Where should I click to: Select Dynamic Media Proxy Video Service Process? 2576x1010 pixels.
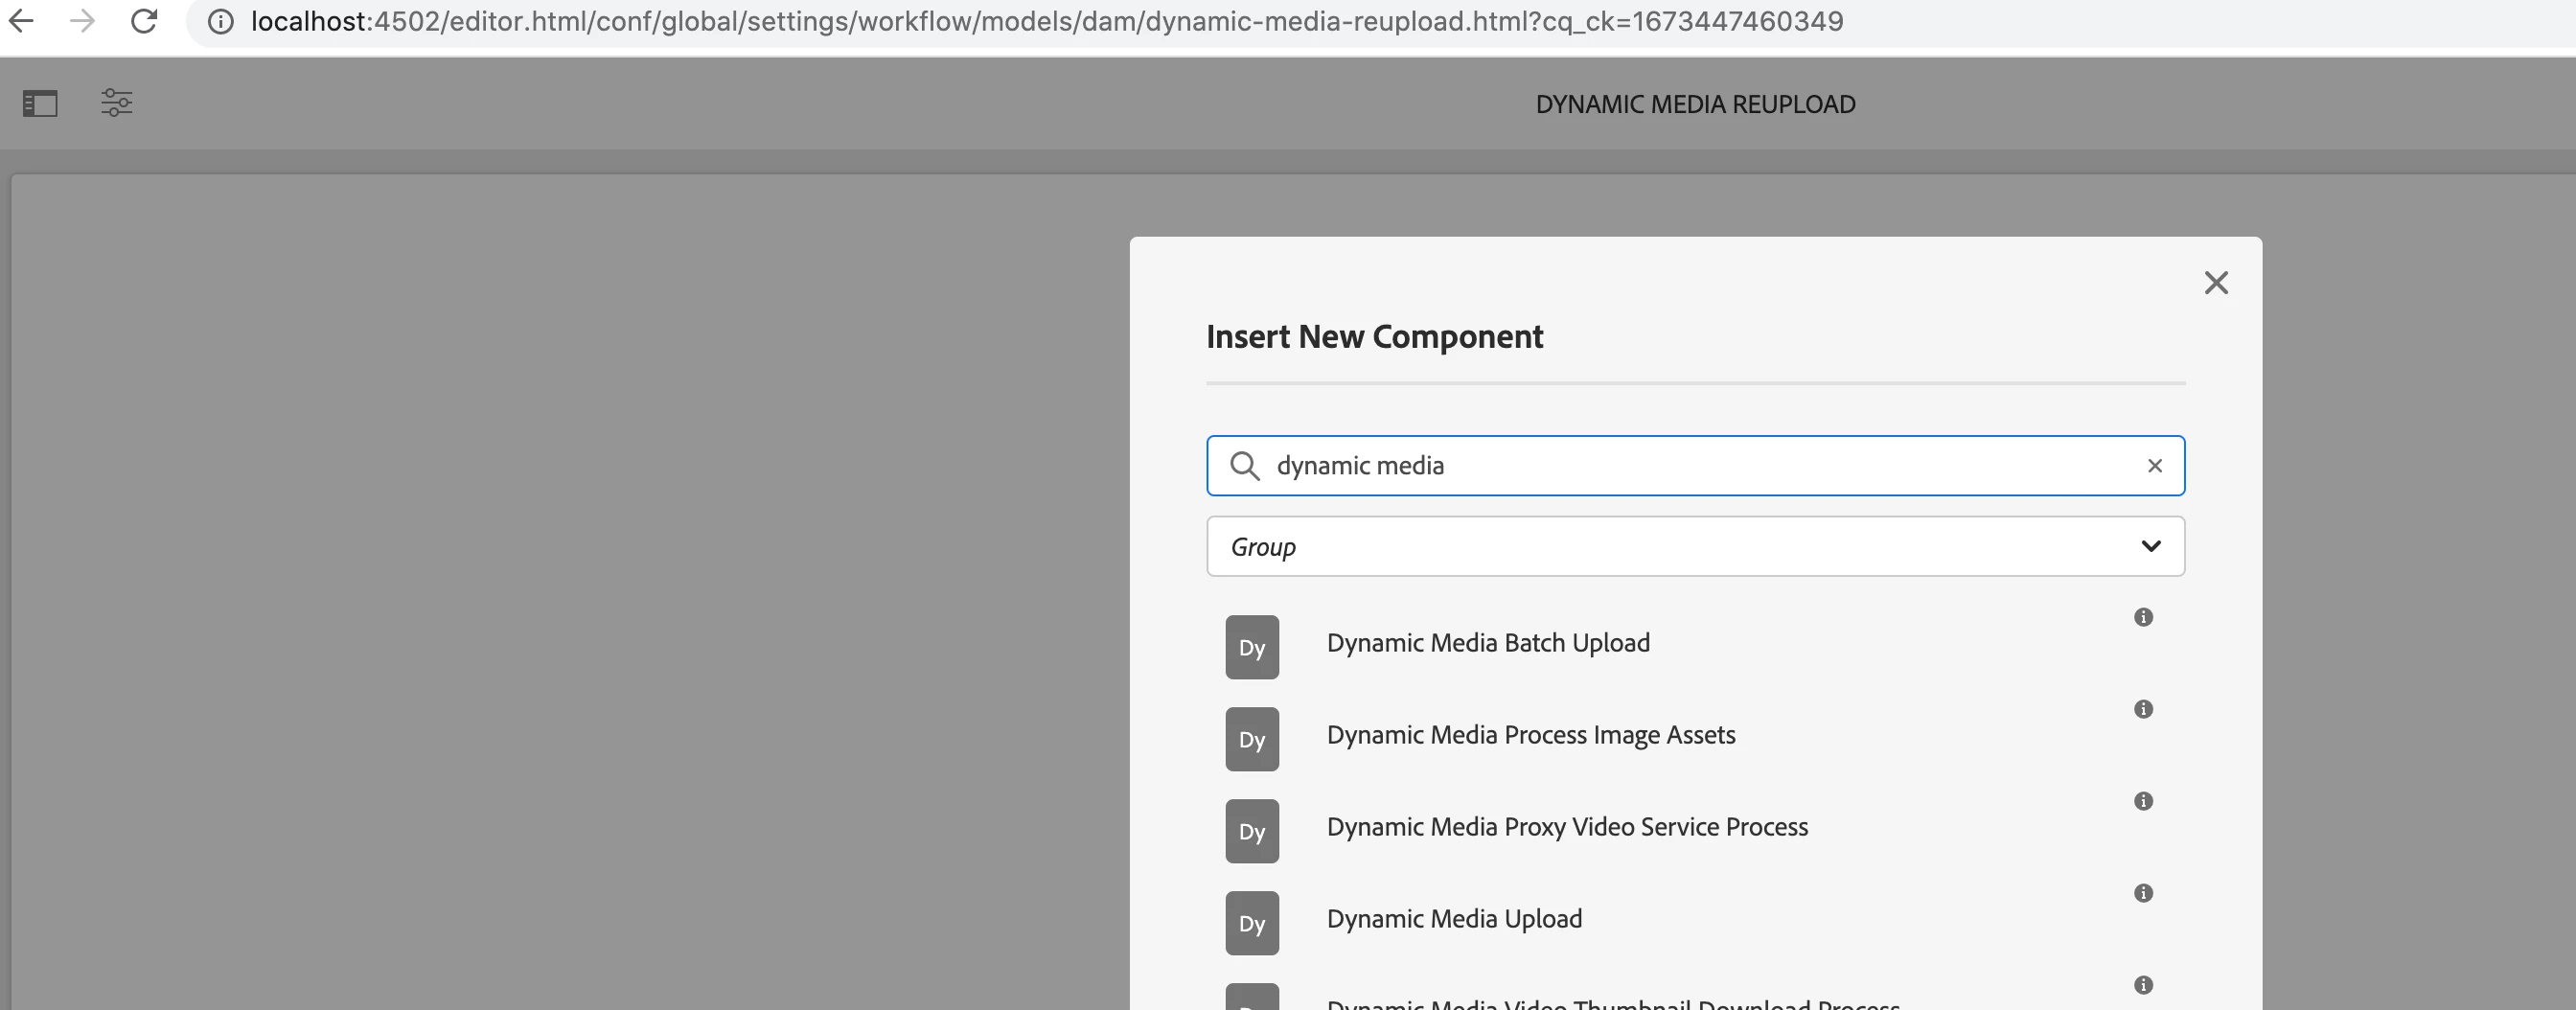point(1567,827)
